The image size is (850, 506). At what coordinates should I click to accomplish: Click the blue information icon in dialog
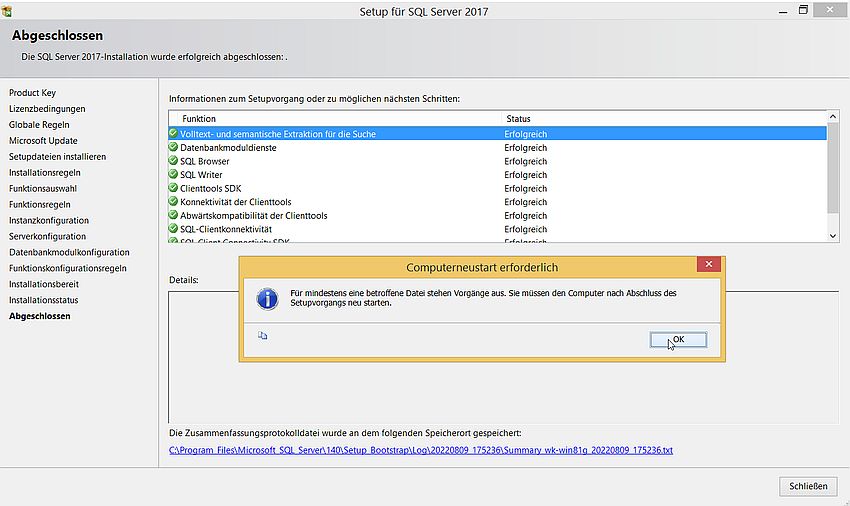pos(267,299)
